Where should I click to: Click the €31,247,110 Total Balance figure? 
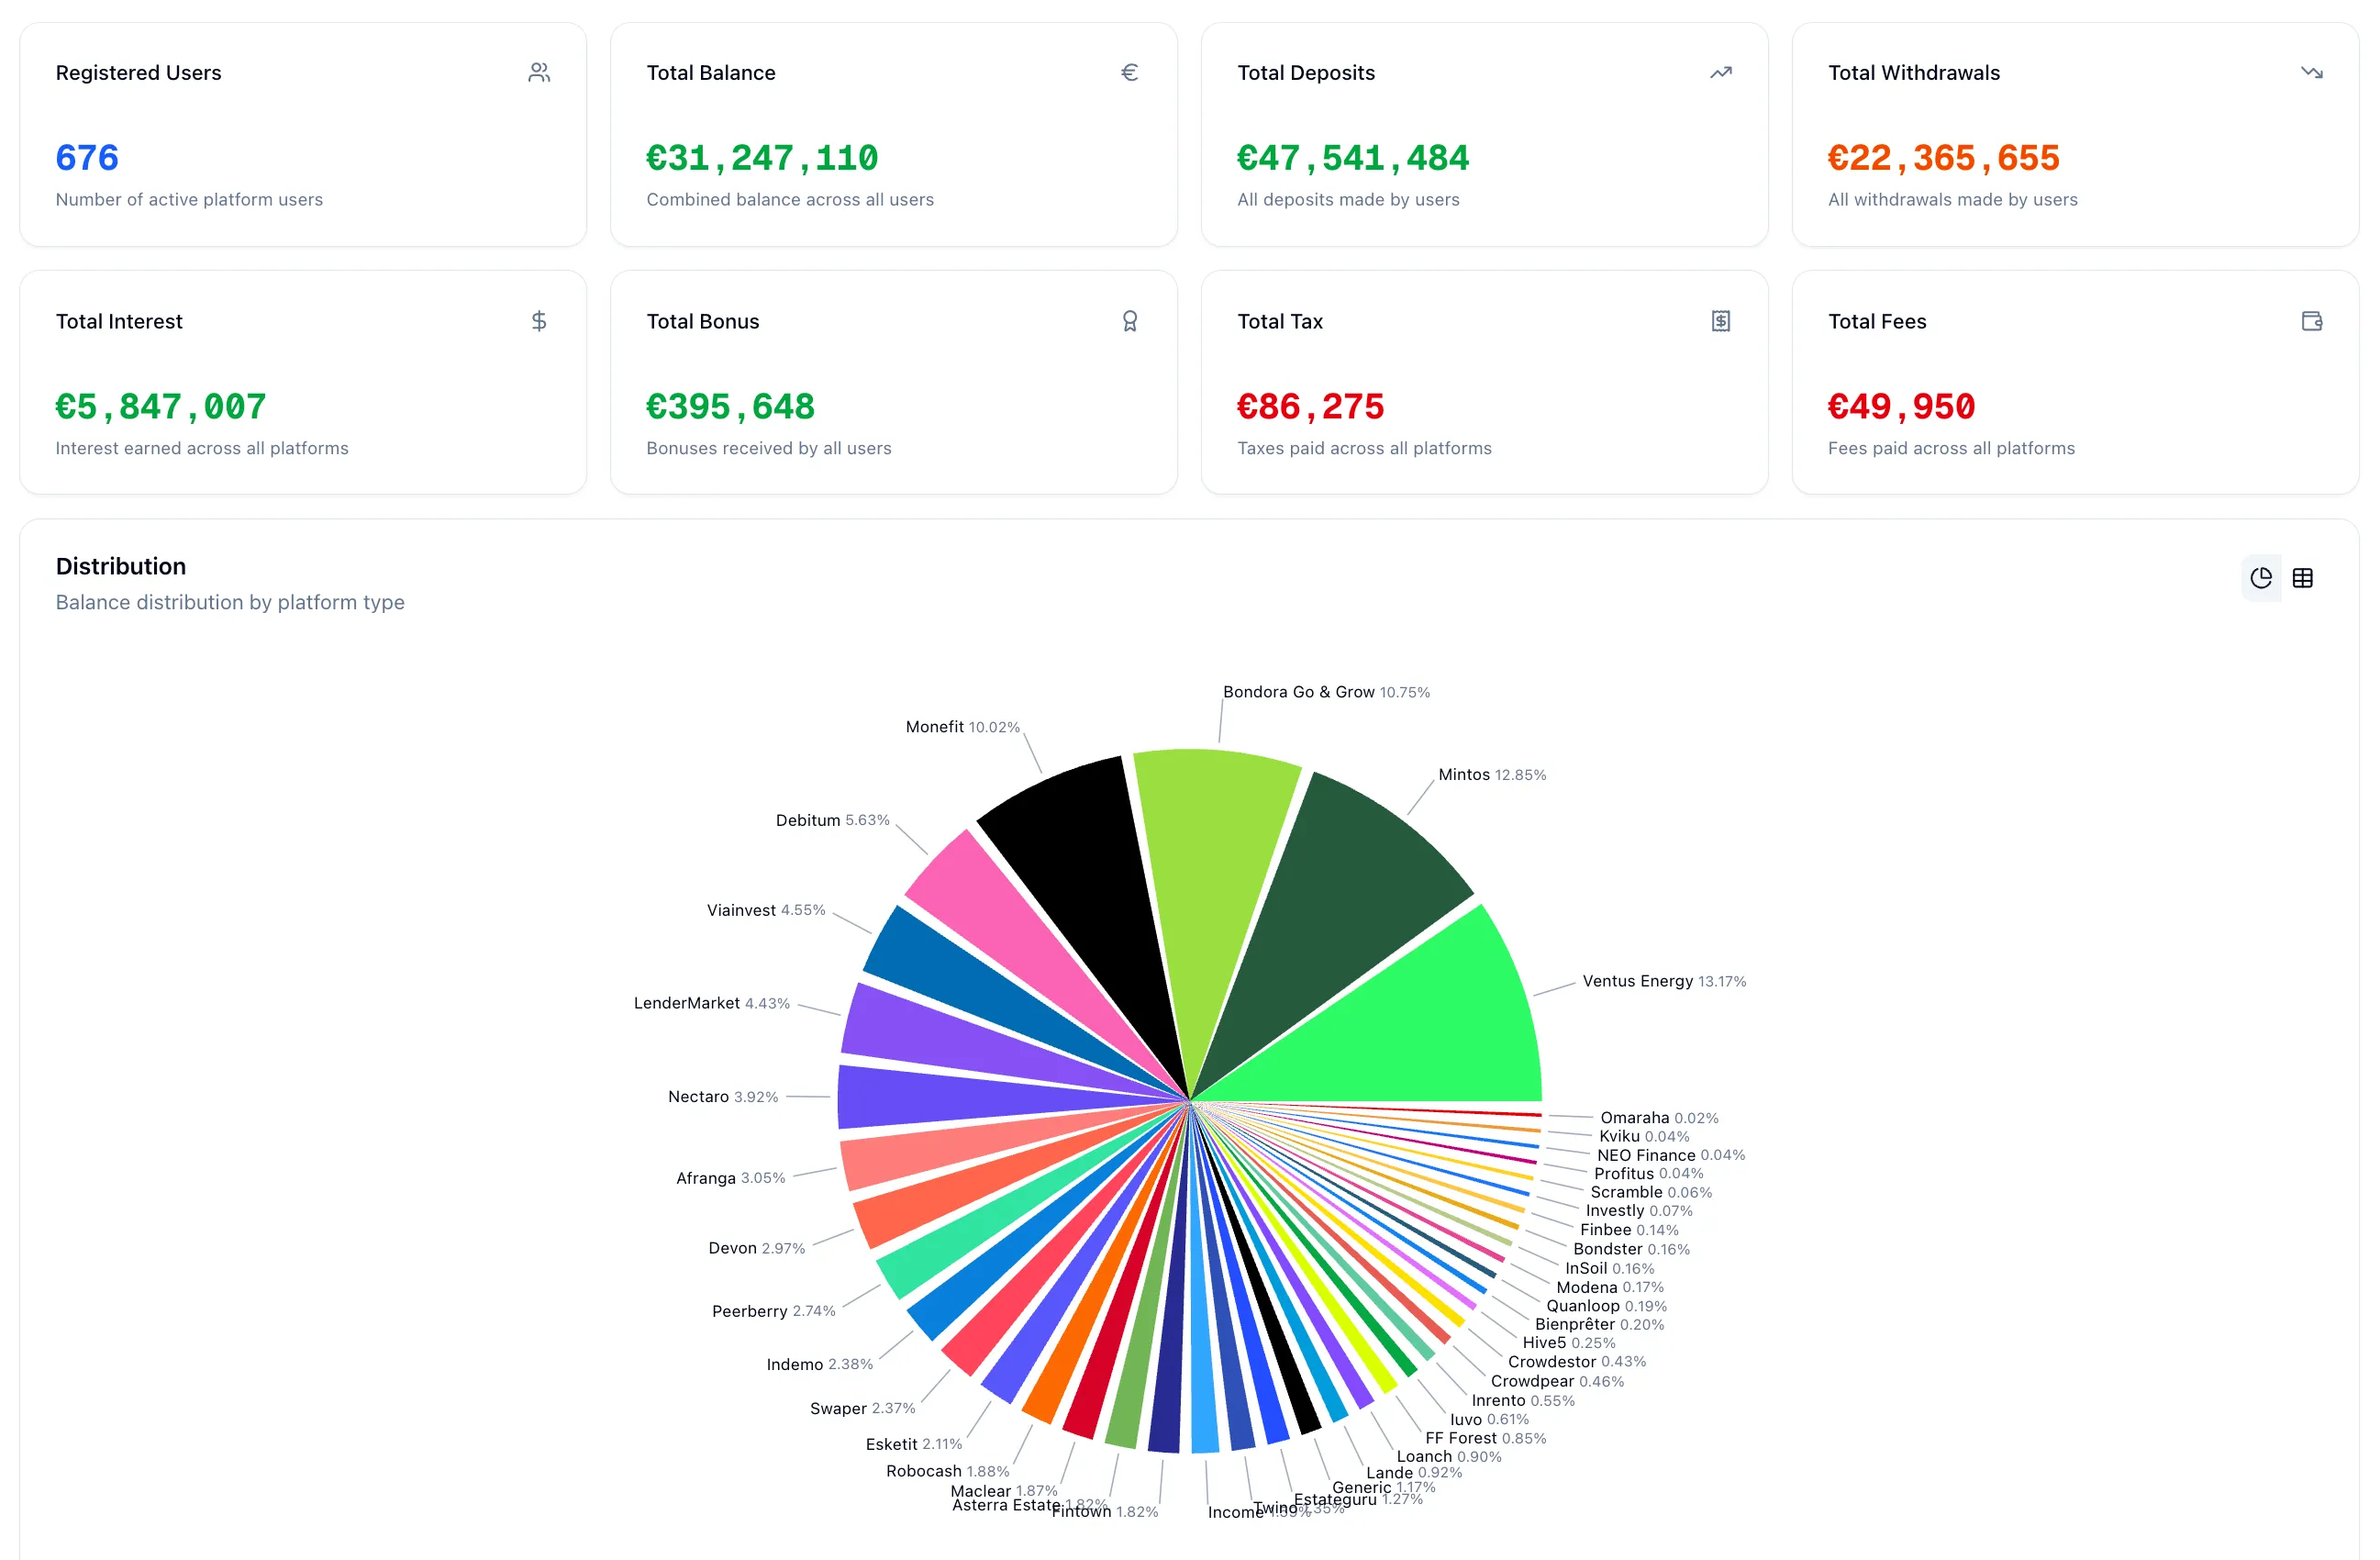(x=762, y=158)
